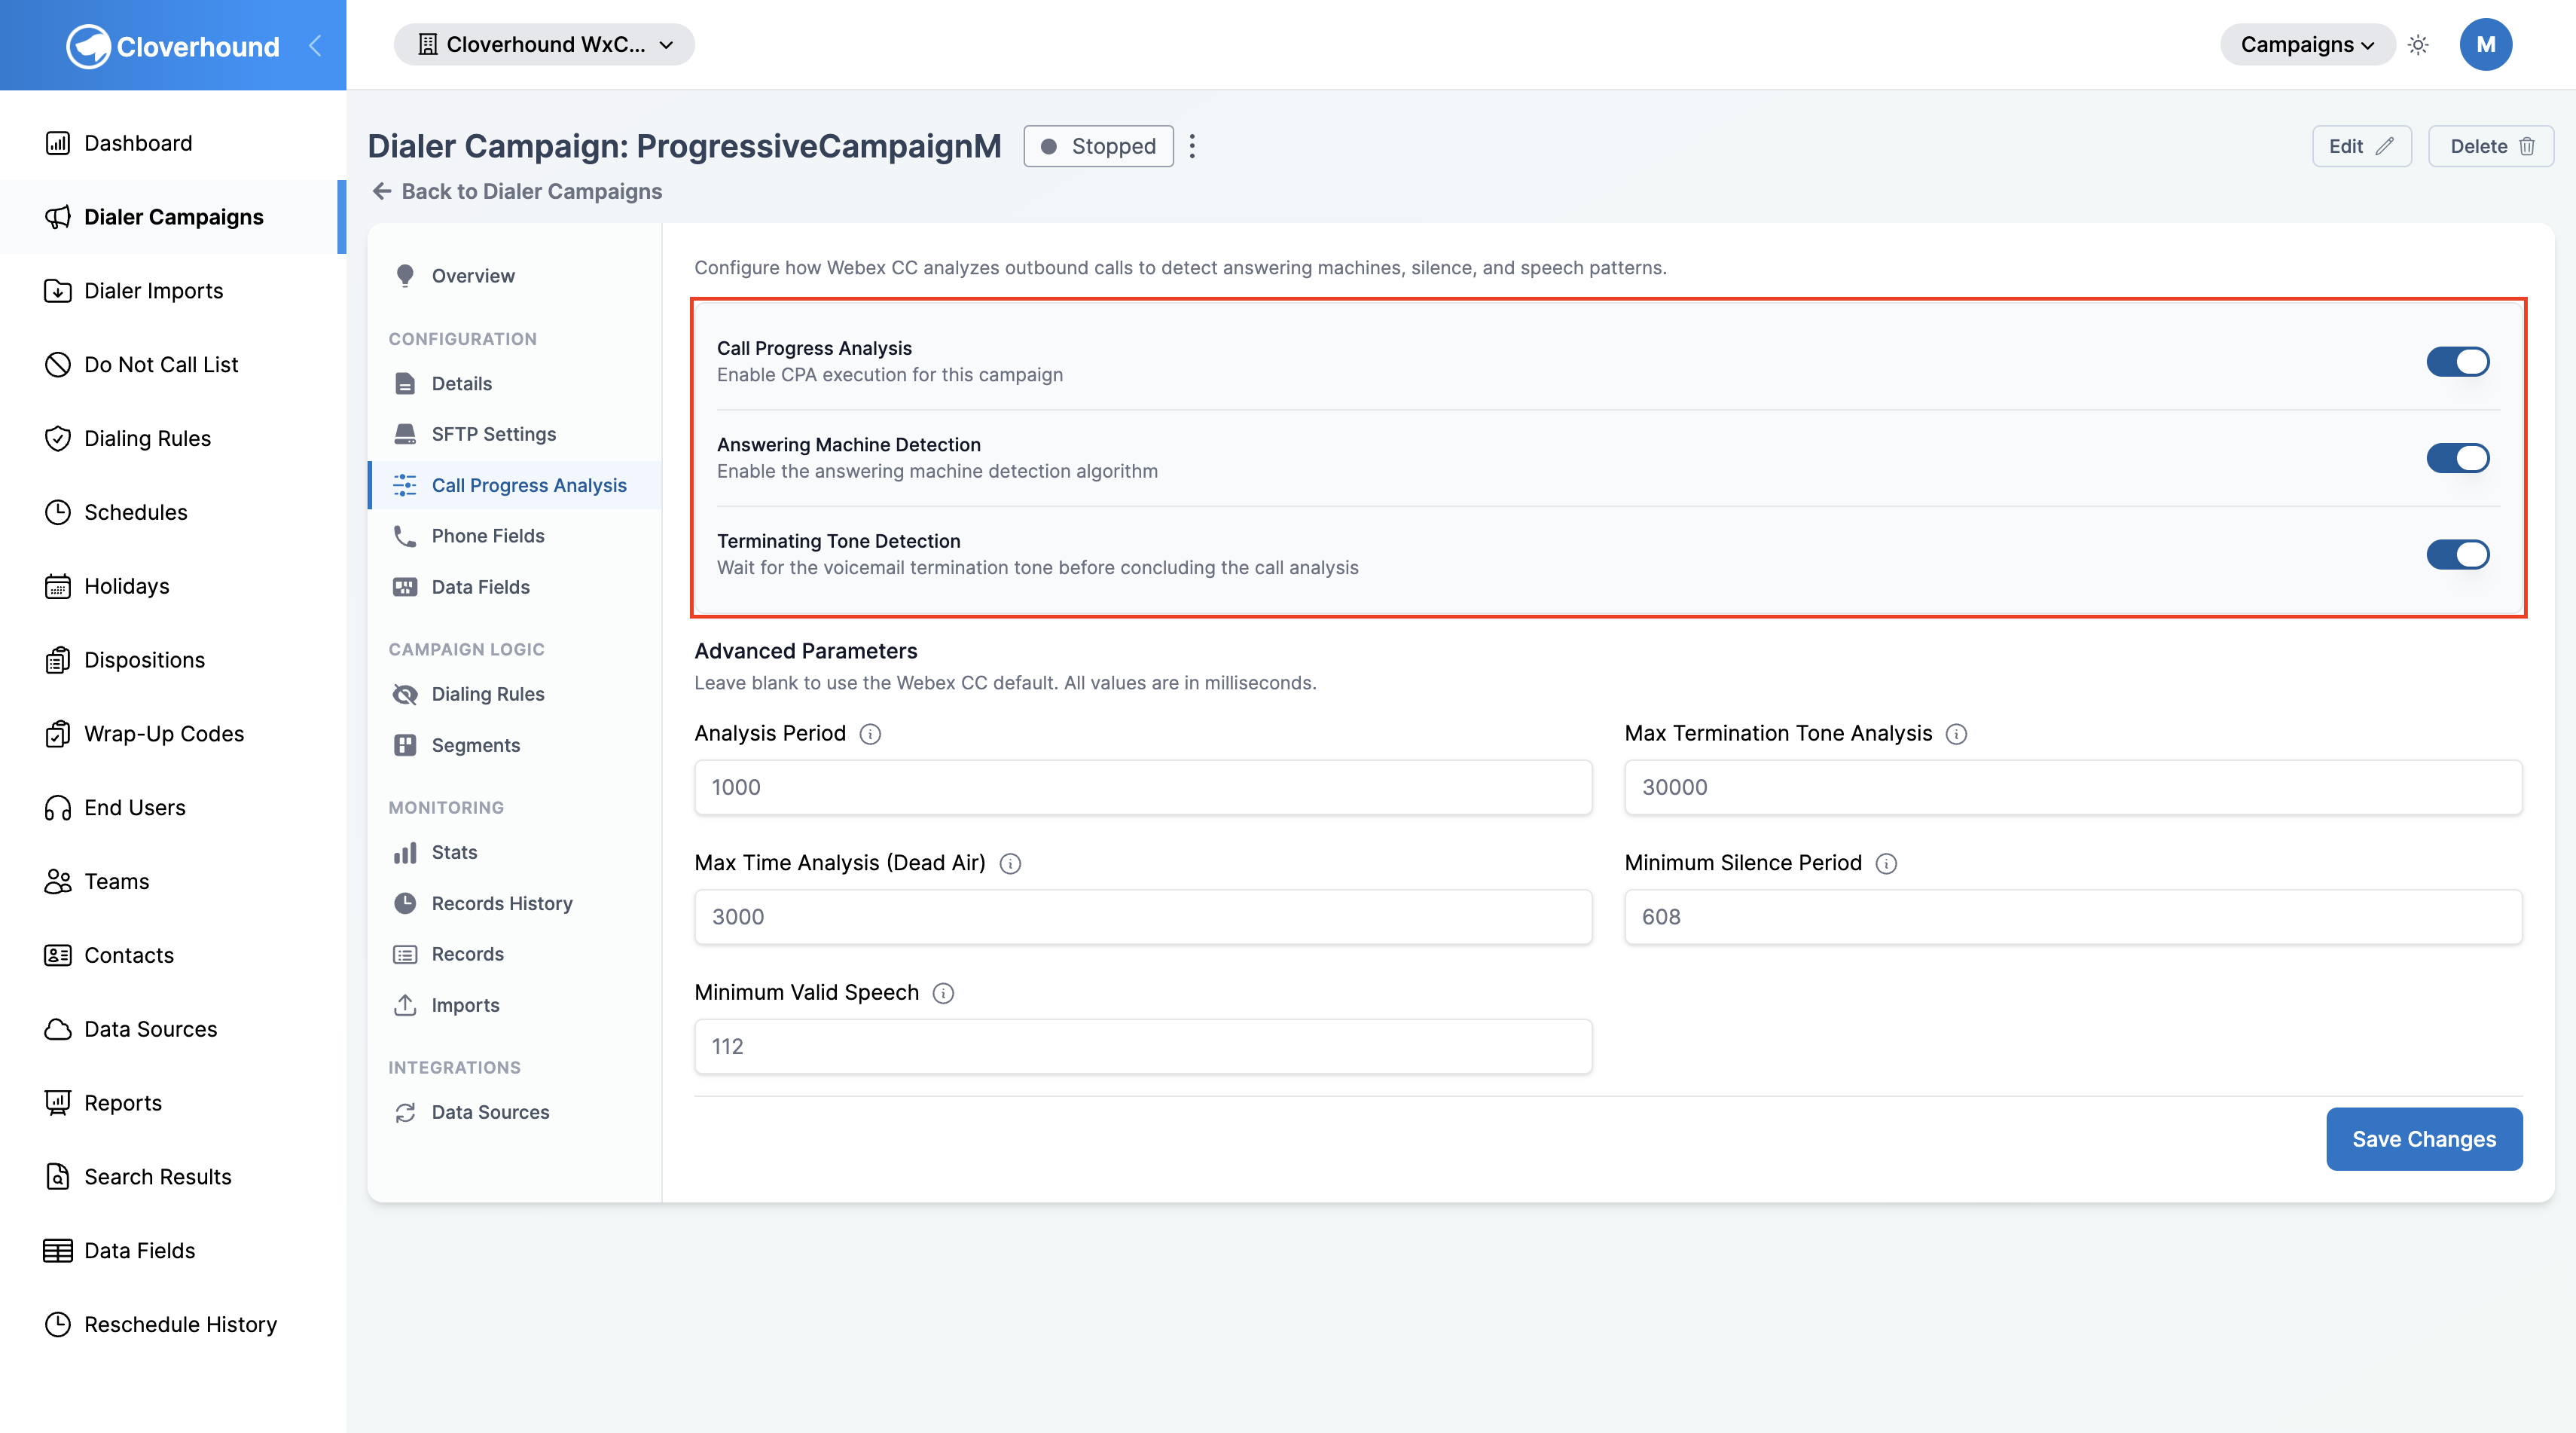Click the Do Not Call List icon
This screenshot has width=2576, height=1433.
57,365
